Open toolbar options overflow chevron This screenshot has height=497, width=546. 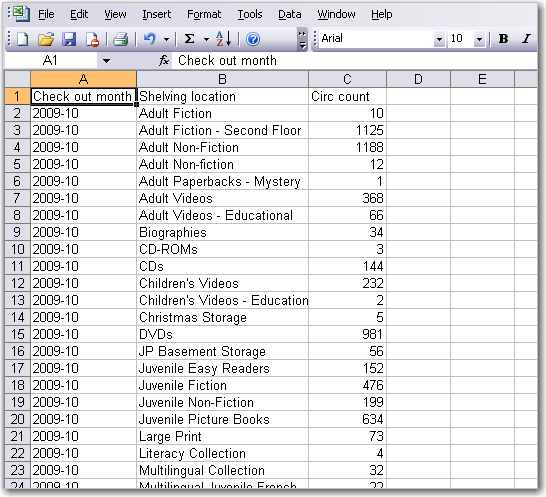[x=302, y=39]
